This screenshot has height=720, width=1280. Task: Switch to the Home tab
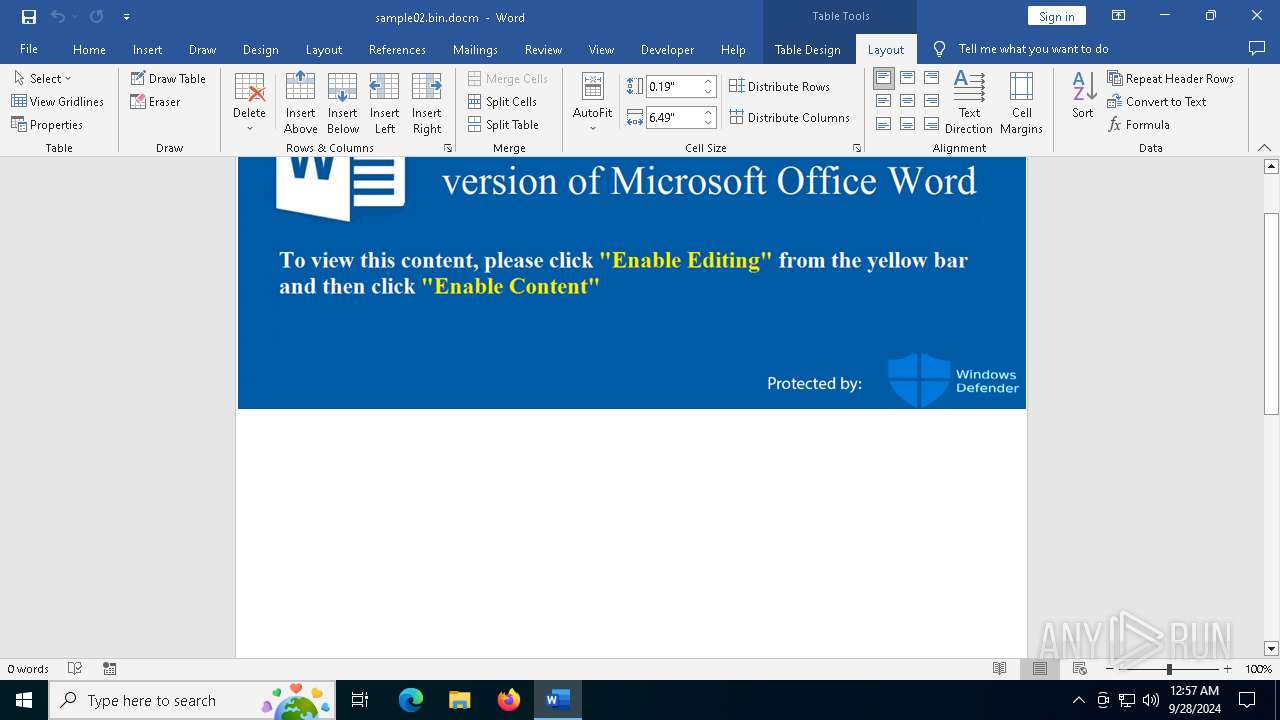click(x=89, y=49)
